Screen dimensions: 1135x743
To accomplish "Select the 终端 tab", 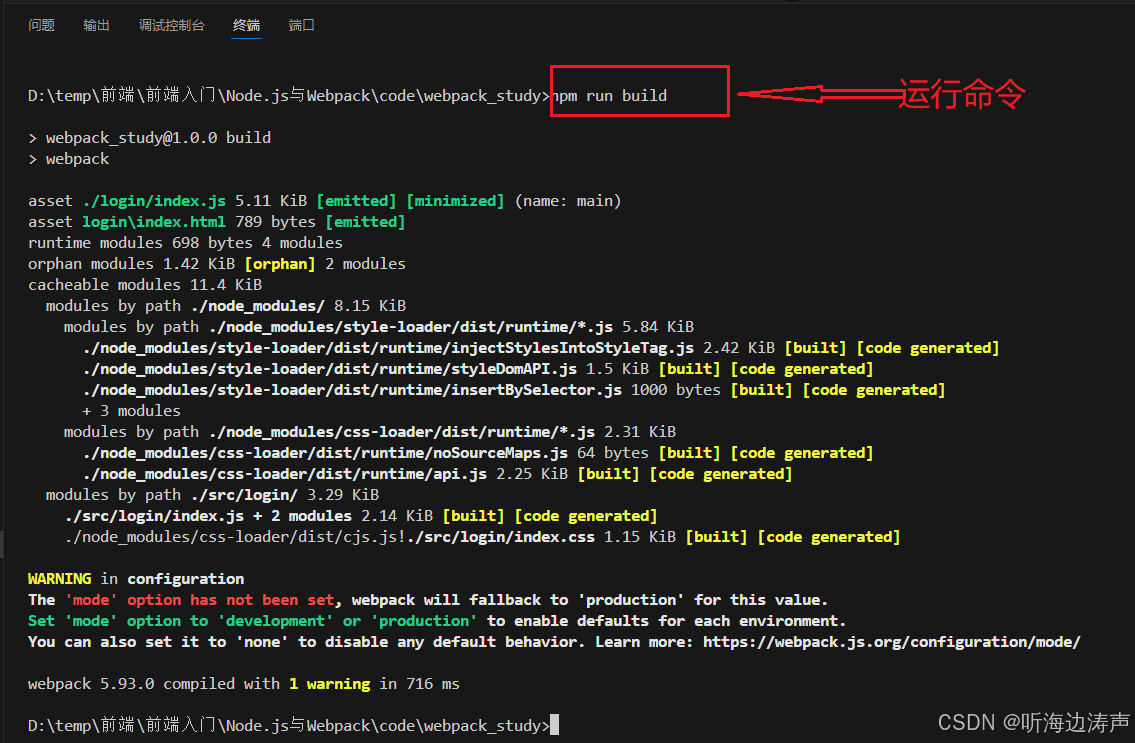I will click(x=246, y=25).
